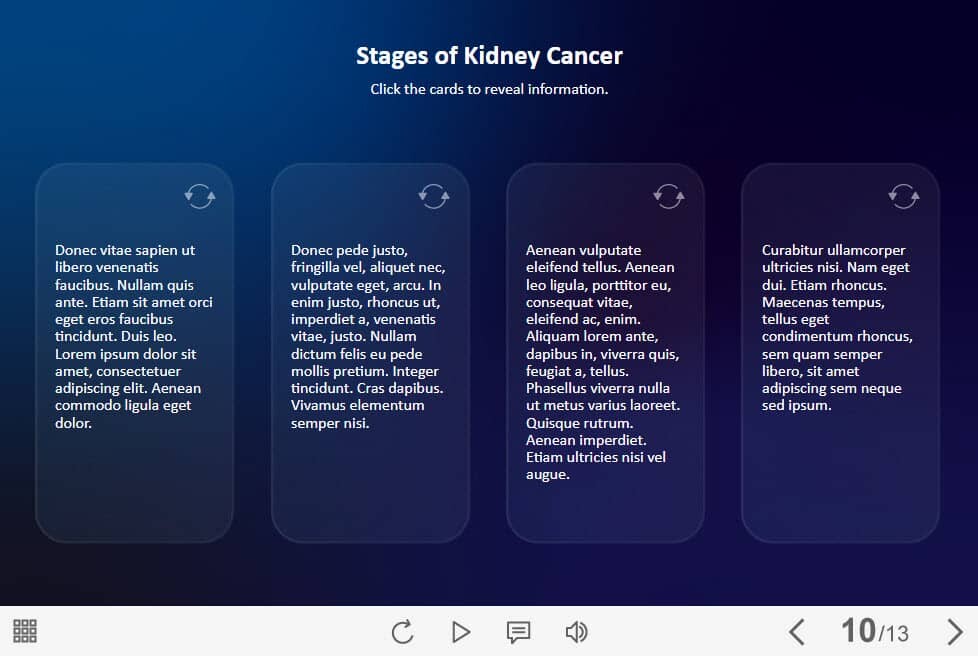Click the 'Stages of Kidney Cancer' title
Viewport: 978px width, 656px height.
(489, 56)
